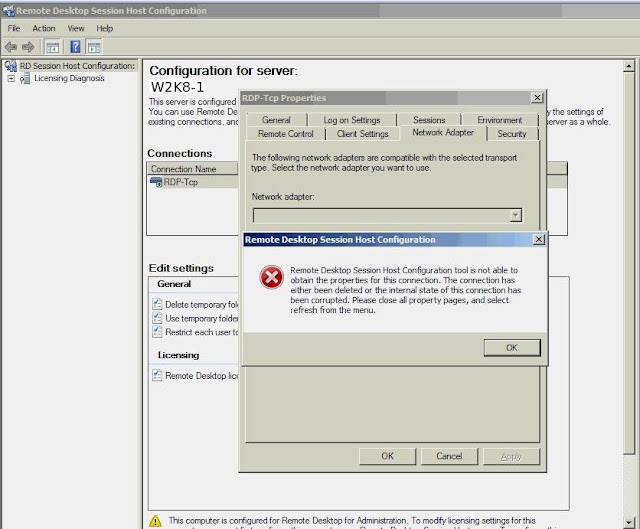Open the Help menu
Image resolution: width=640 pixels, height=529 pixels.
(104, 28)
